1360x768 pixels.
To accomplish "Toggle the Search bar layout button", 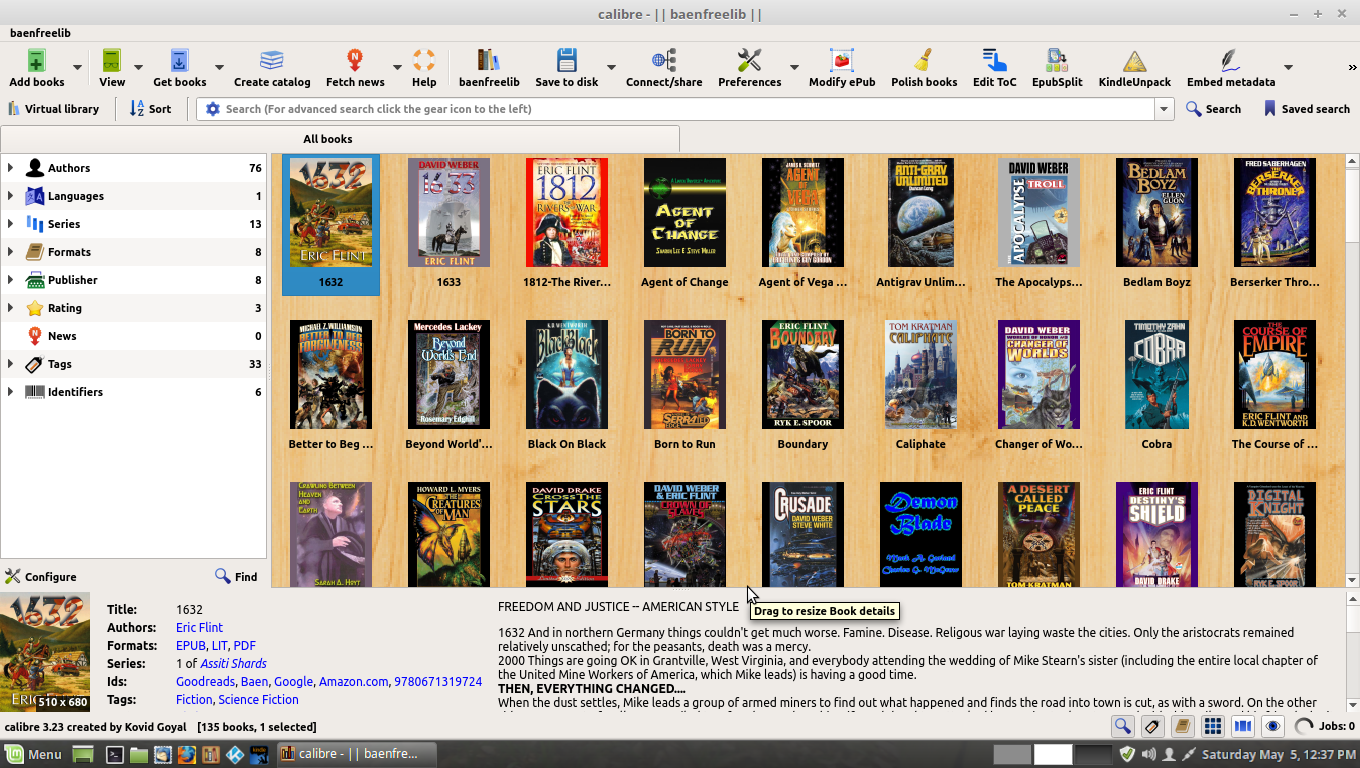I will pos(1123,727).
